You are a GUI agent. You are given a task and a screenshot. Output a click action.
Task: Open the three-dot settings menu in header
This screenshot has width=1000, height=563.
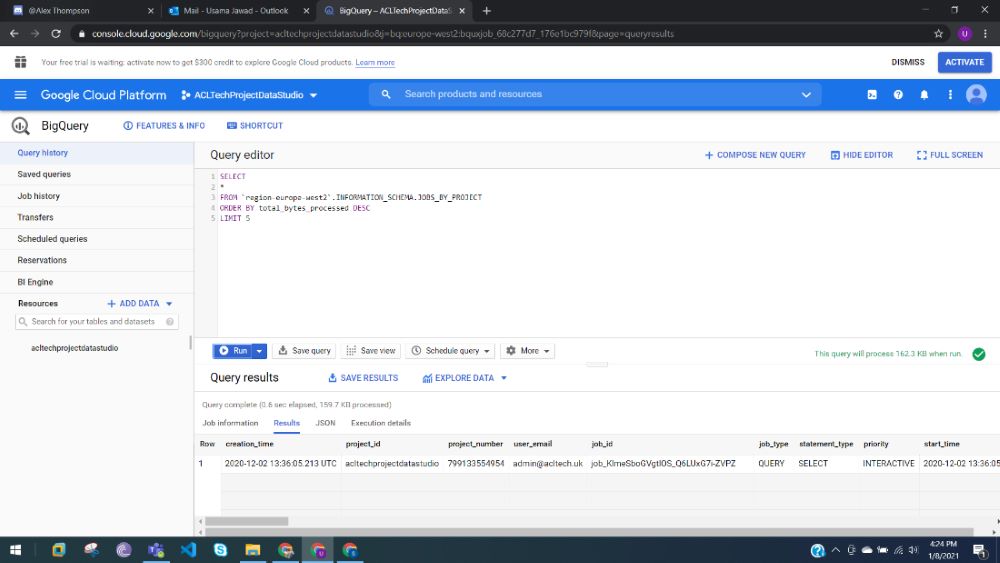[x=950, y=95]
